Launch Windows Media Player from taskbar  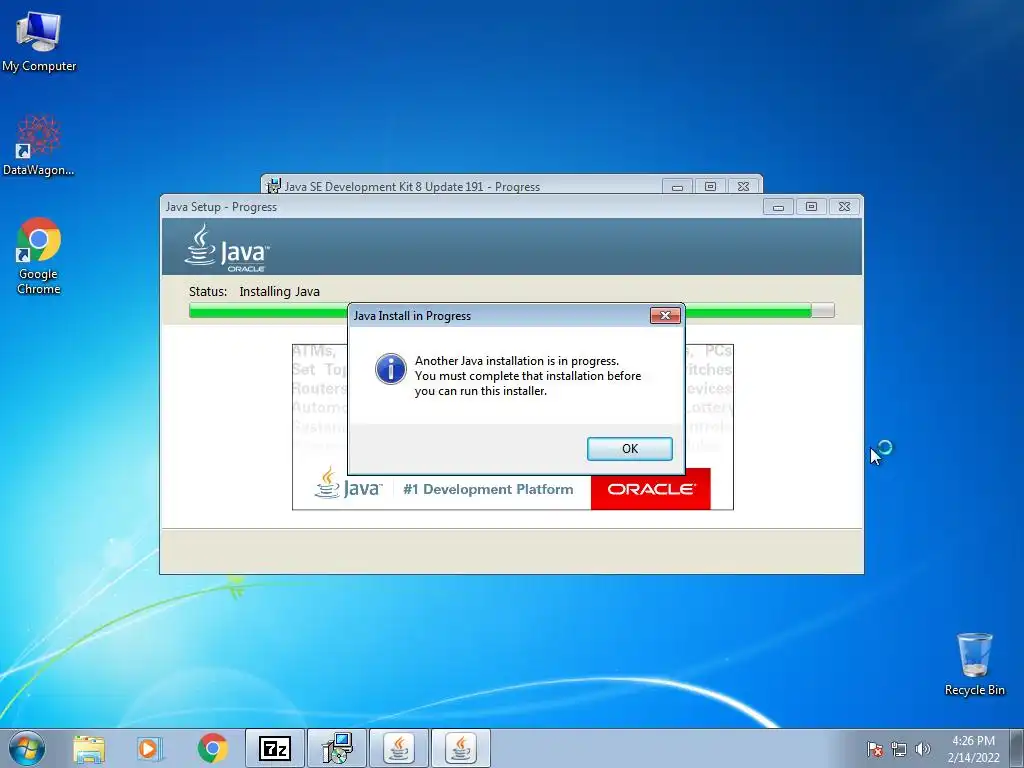click(x=150, y=748)
